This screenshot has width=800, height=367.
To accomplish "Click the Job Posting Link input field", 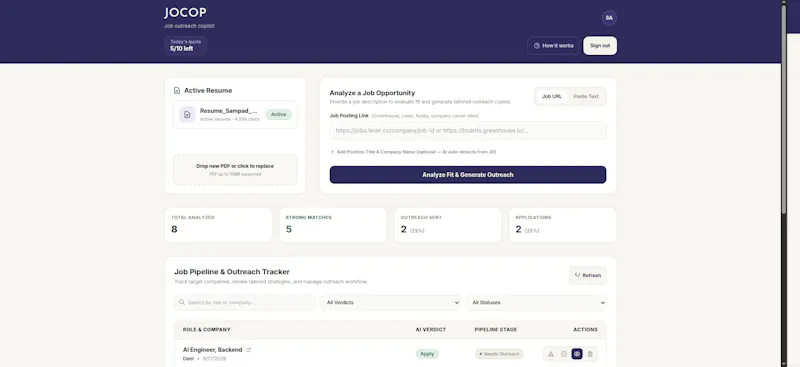I will coord(468,131).
